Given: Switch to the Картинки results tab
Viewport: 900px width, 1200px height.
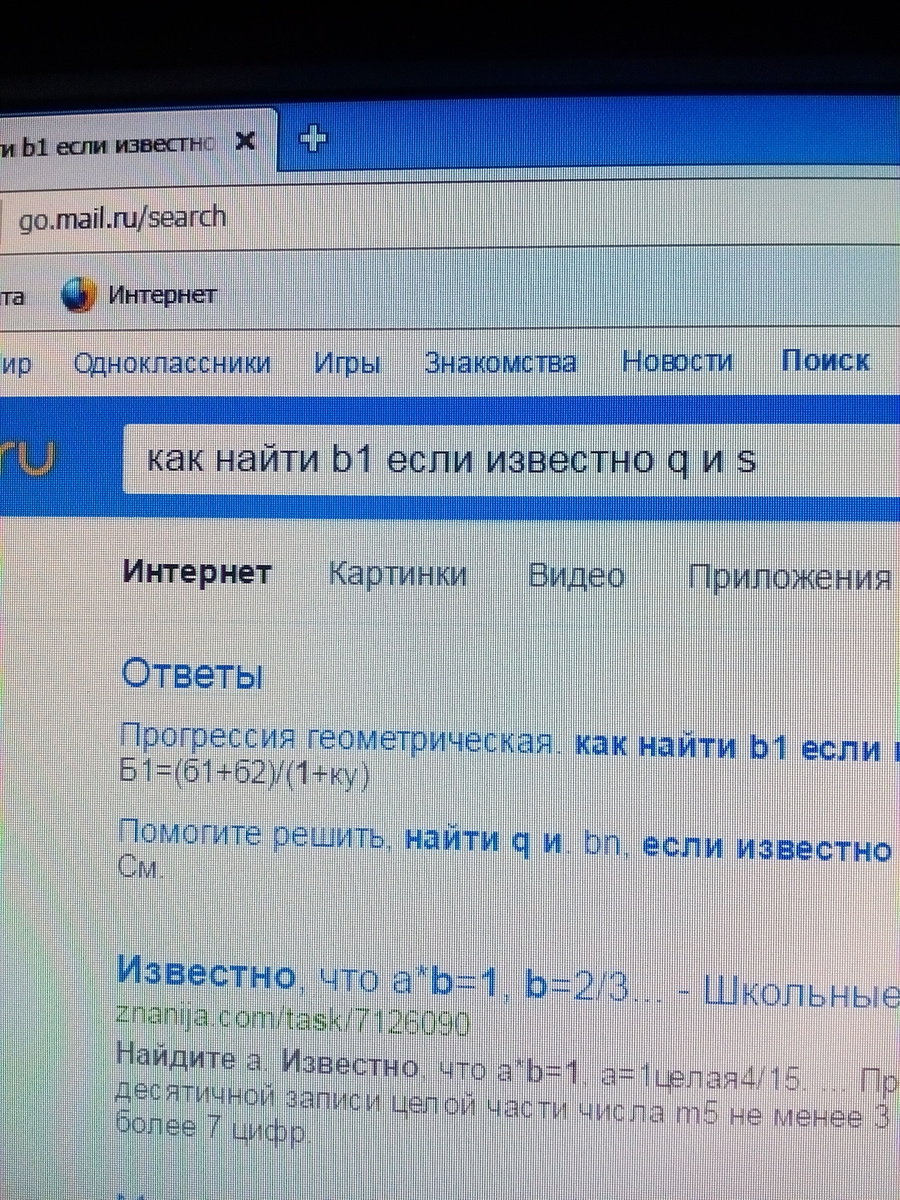Looking at the screenshot, I should [397, 575].
